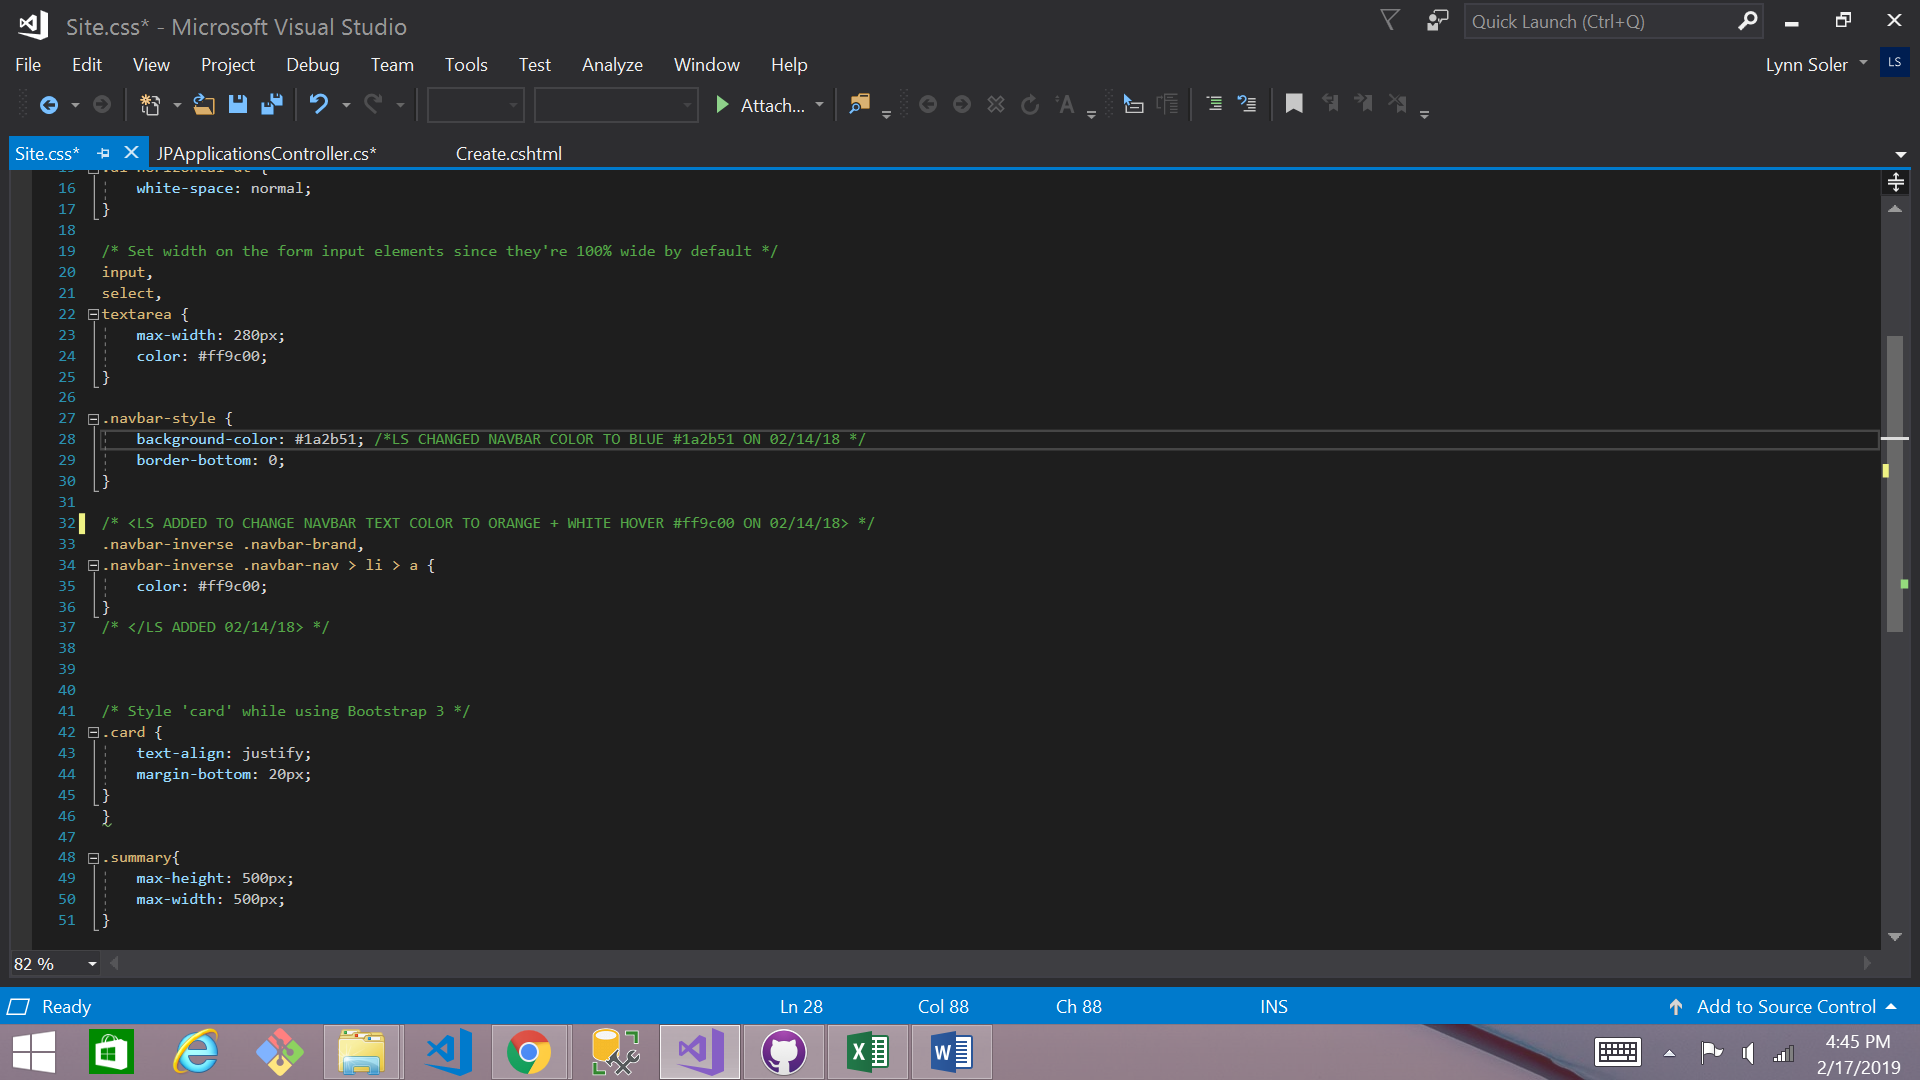Switch to JPApplicationsController.cs tab
The height and width of the screenshot is (1080, 1920).
[x=266, y=153]
